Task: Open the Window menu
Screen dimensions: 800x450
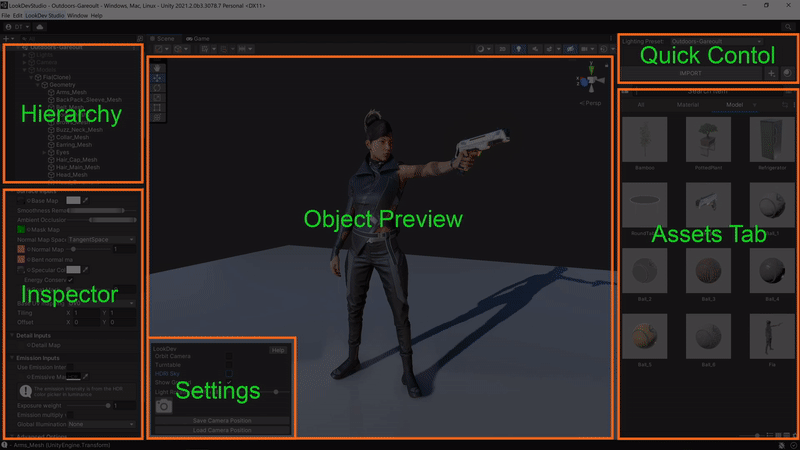Action: 78,16
